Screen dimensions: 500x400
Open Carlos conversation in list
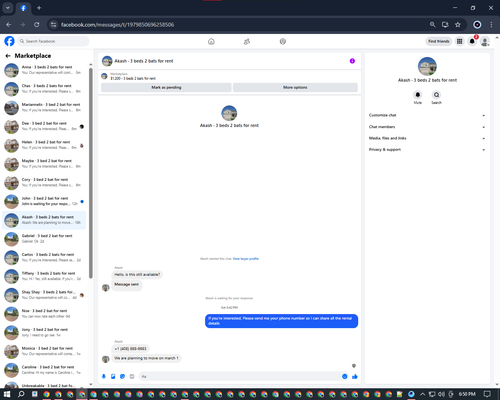pyautogui.click(x=44, y=257)
